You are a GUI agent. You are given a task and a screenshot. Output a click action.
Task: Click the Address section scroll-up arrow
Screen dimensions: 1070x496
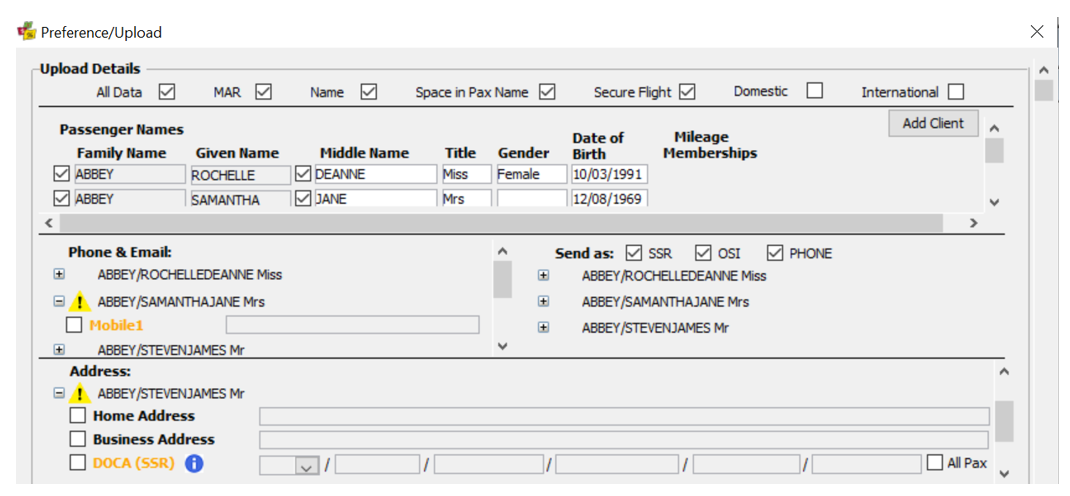click(1003, 372)
